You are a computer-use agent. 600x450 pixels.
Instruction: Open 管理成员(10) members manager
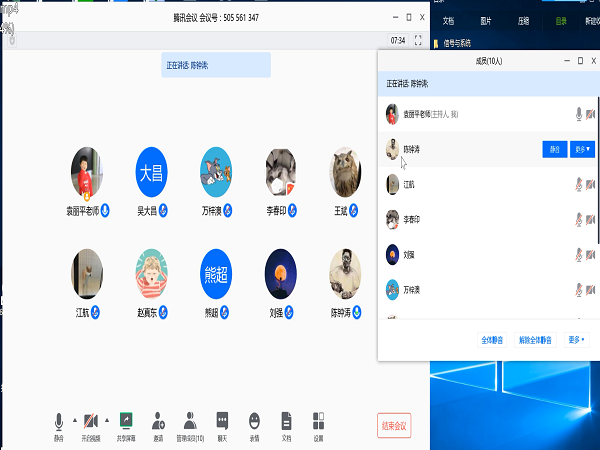[190, 421]
